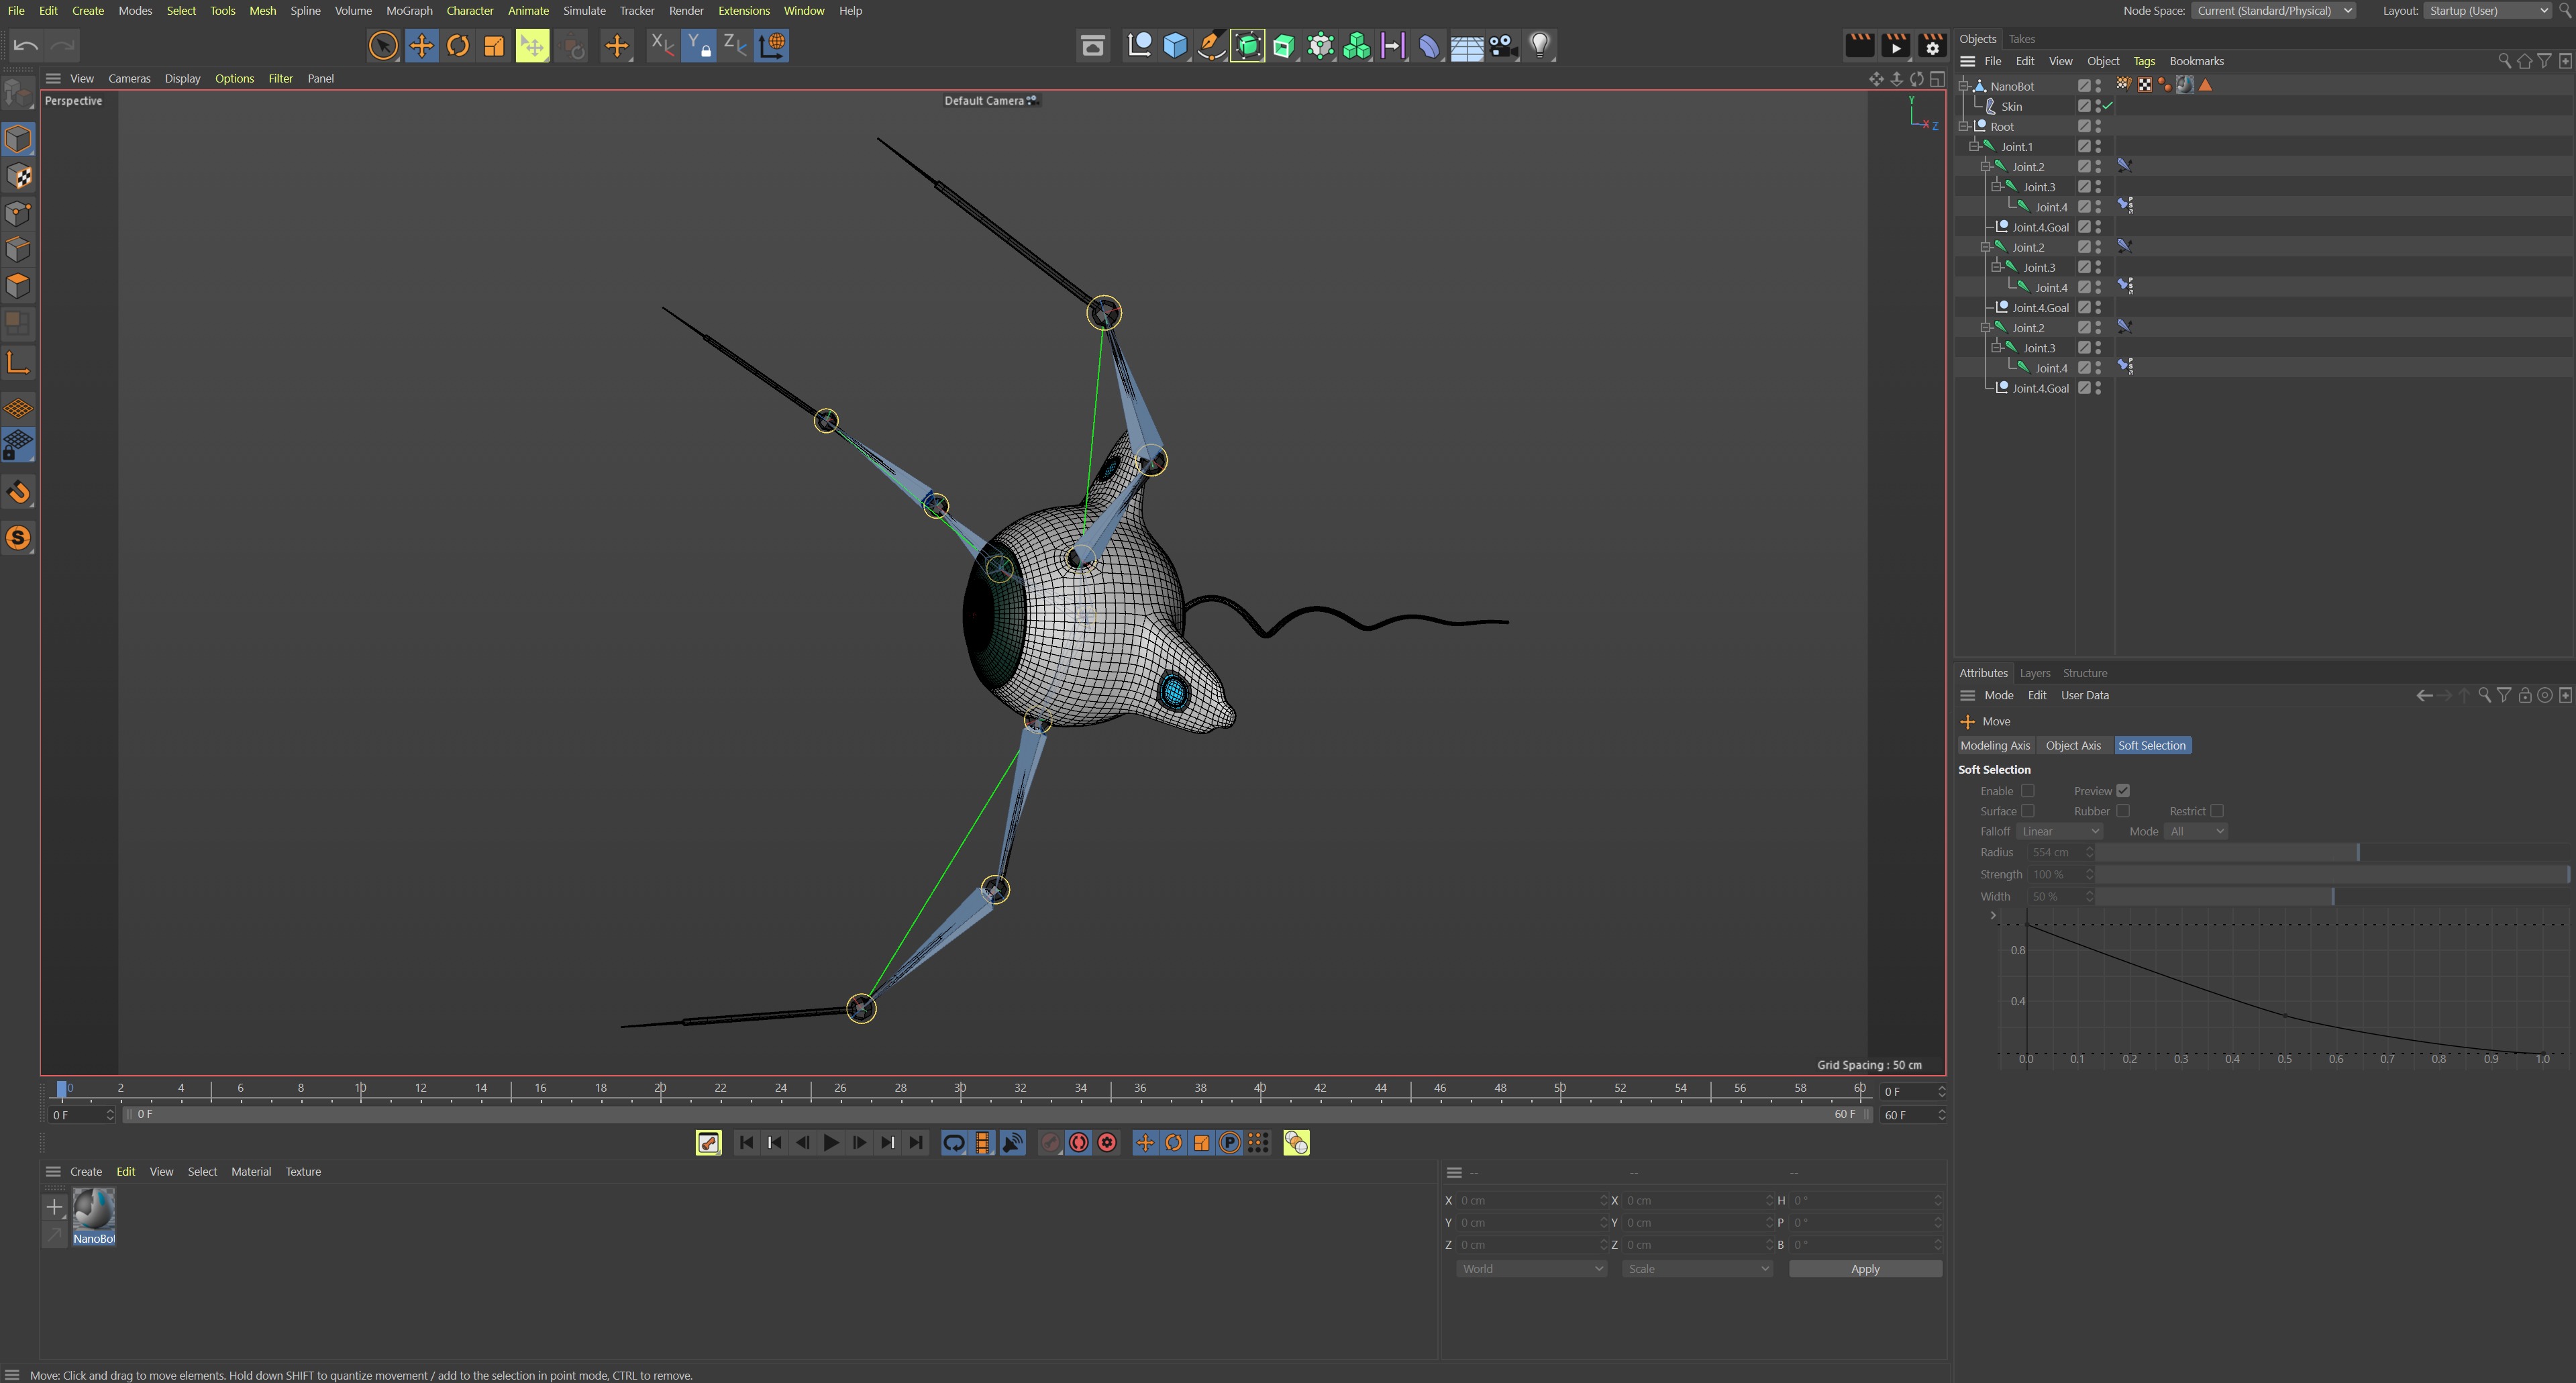Open the Structure tab
The height and width of the screenshot is (1383, 2576).
coord(2084,673)
